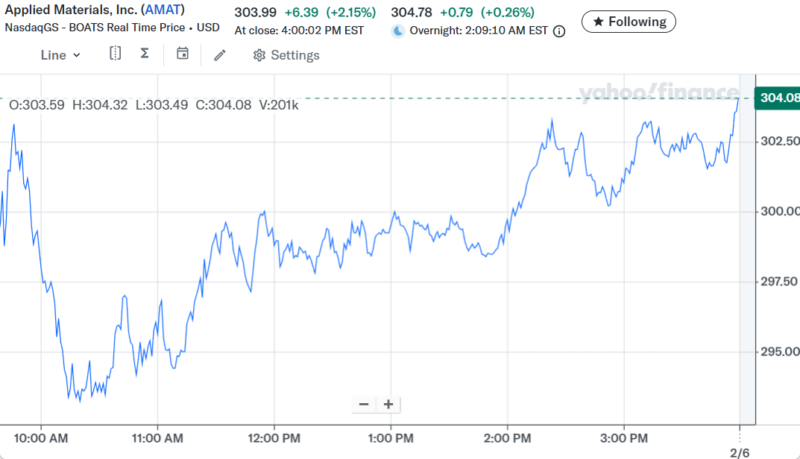Click the comparison brackets icon
Viewport: 800px width, 459px height.
point(115,54)
